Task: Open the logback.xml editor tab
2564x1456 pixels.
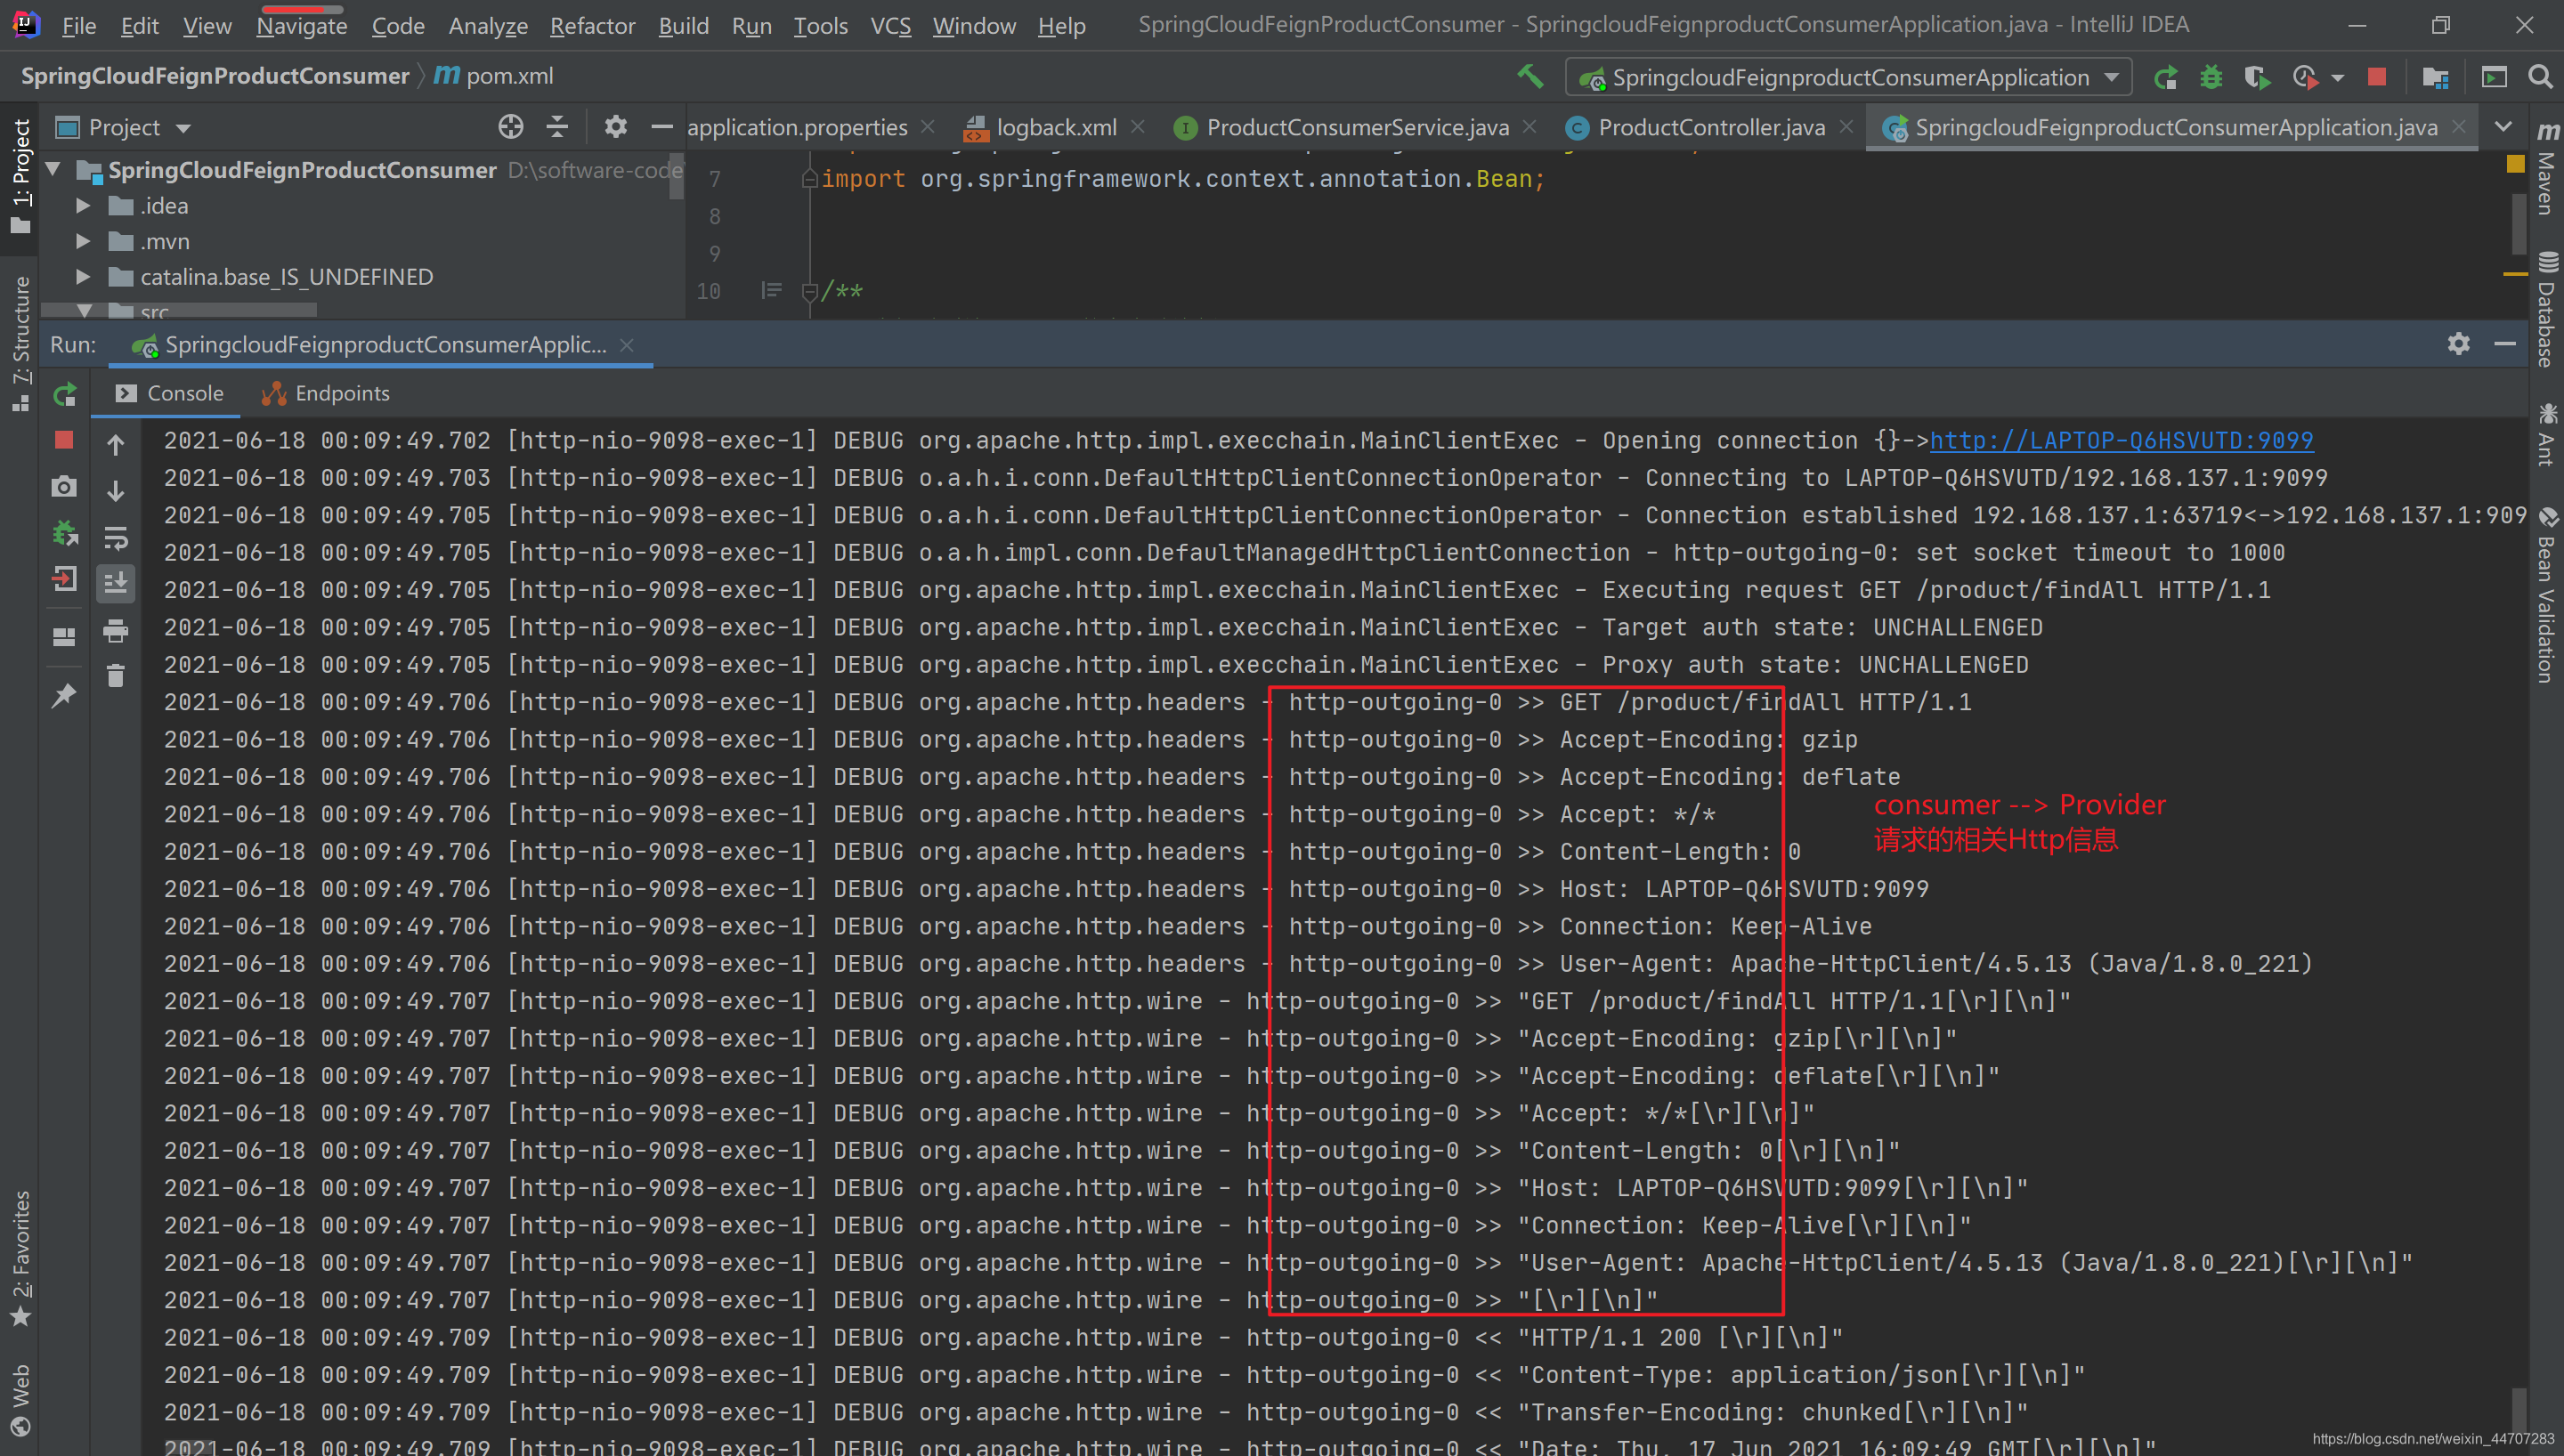Action: (1041, 128)
